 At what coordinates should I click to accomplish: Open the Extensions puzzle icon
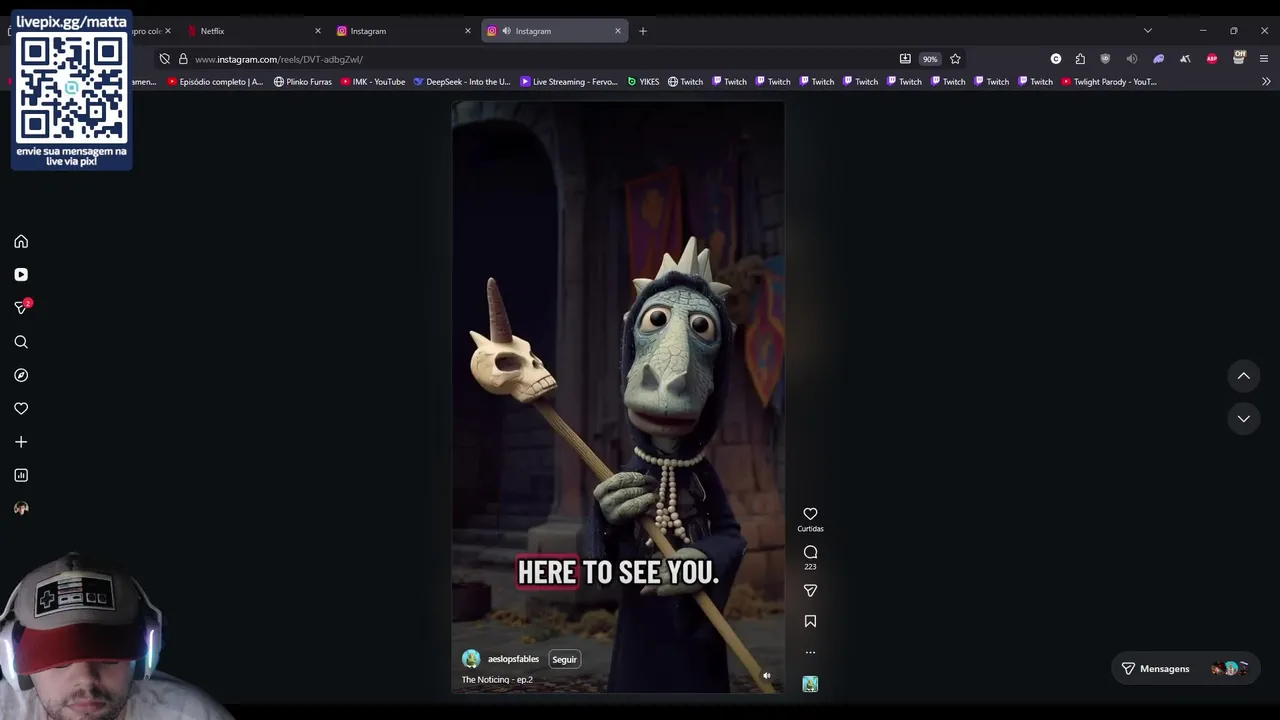(1080, 59)
